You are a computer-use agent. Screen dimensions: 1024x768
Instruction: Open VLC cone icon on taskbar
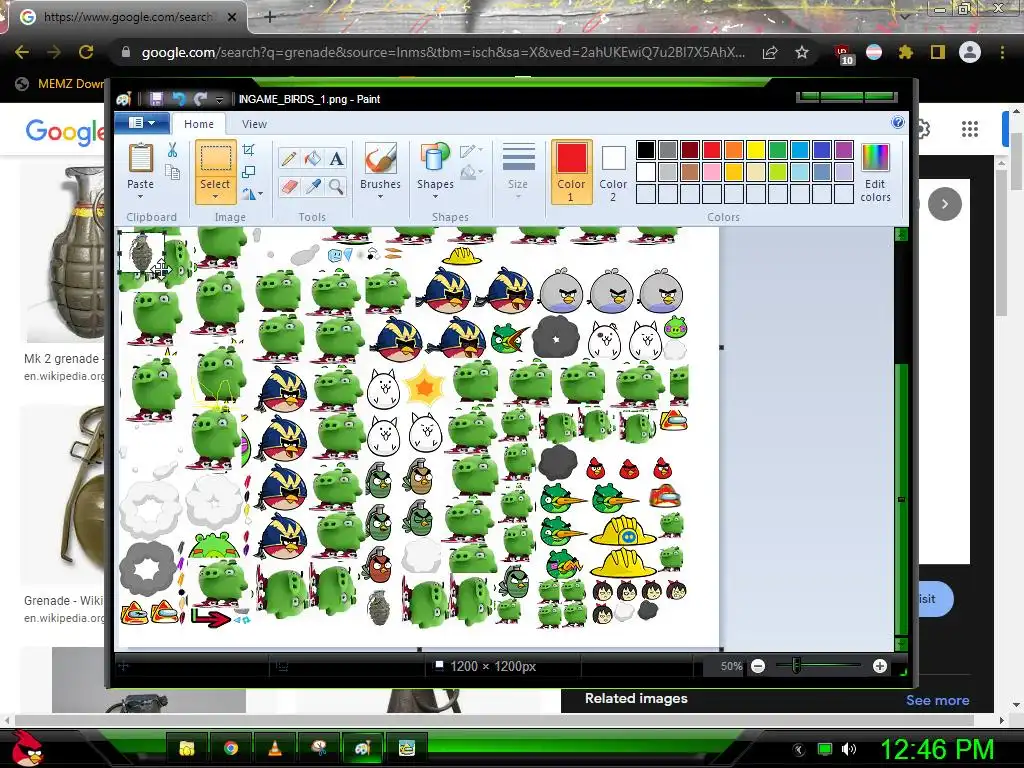[x=275, y=748]
